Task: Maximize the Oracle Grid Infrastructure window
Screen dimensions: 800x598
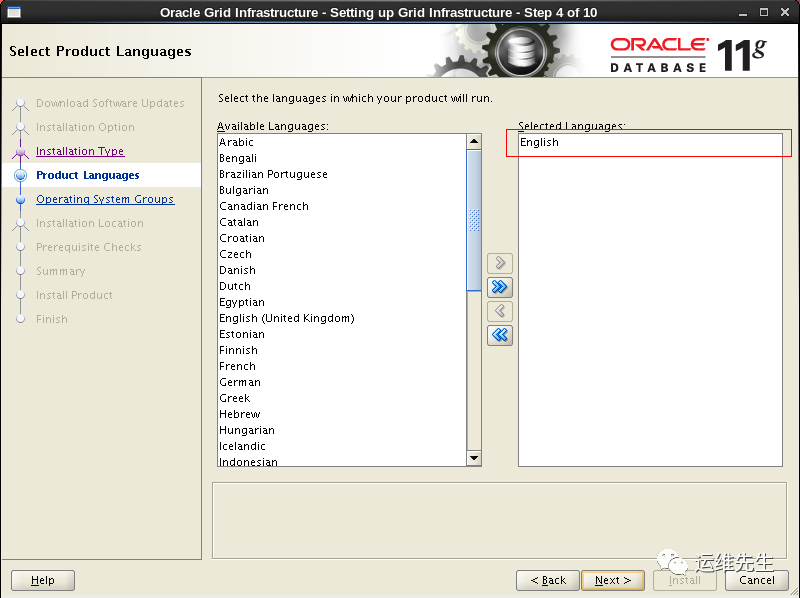Action: (764, 12)
